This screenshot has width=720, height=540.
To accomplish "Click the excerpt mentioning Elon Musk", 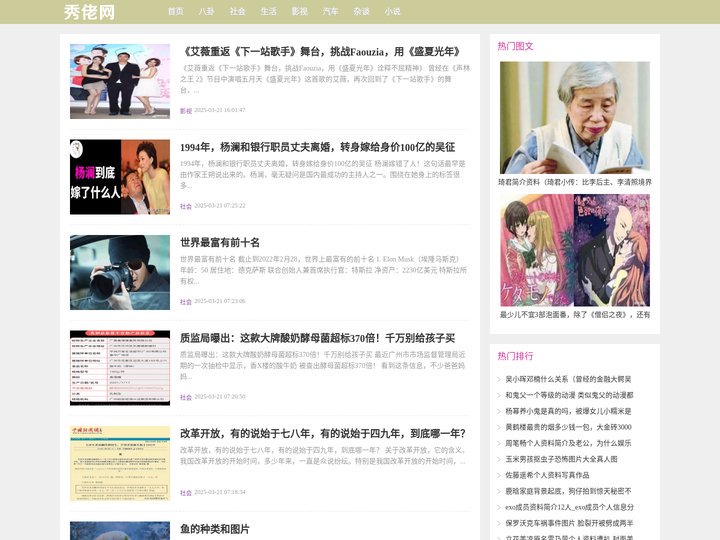I will pyautogui.click(x=323, y=270).
